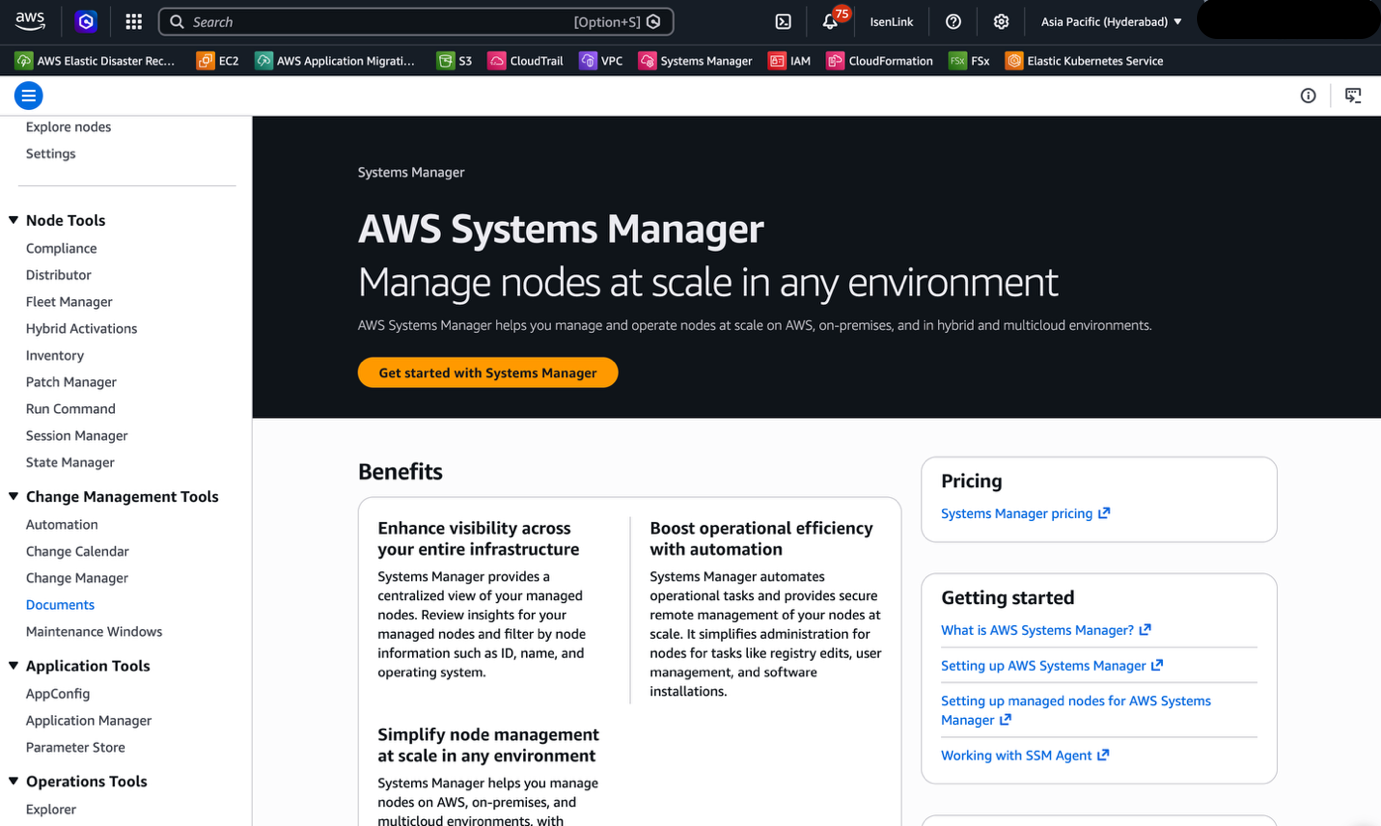Open Explore nodes in sidebar
The height and width of the screenshot is (826, 1381).
(x=69, y=127)
